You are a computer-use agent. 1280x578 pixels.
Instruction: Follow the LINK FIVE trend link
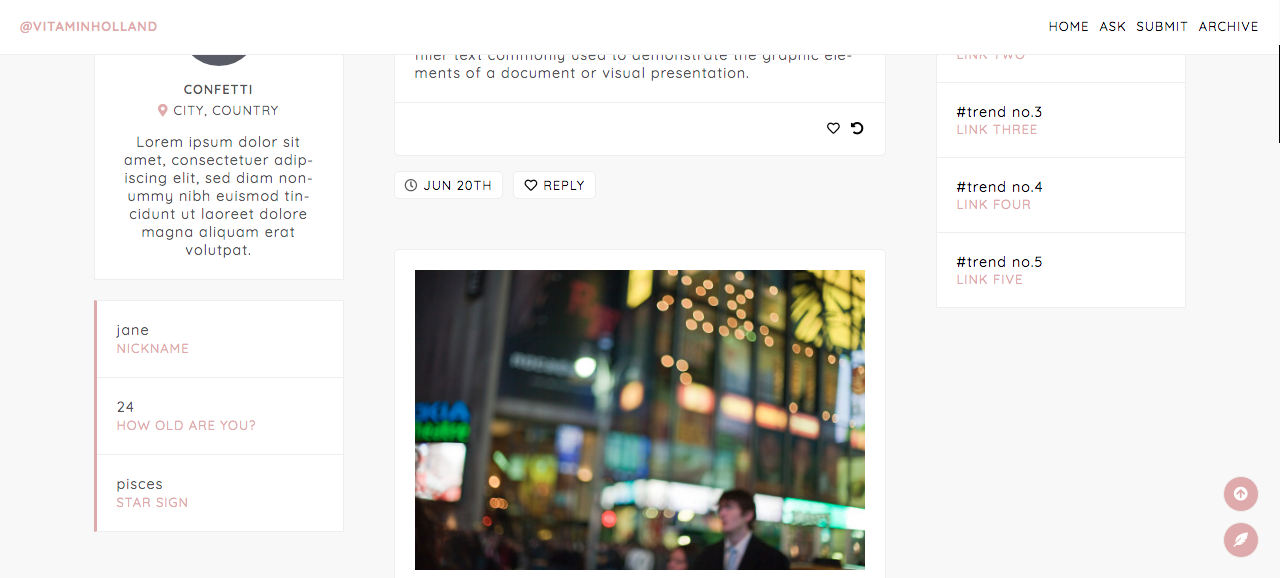click(x=990, y=280)
